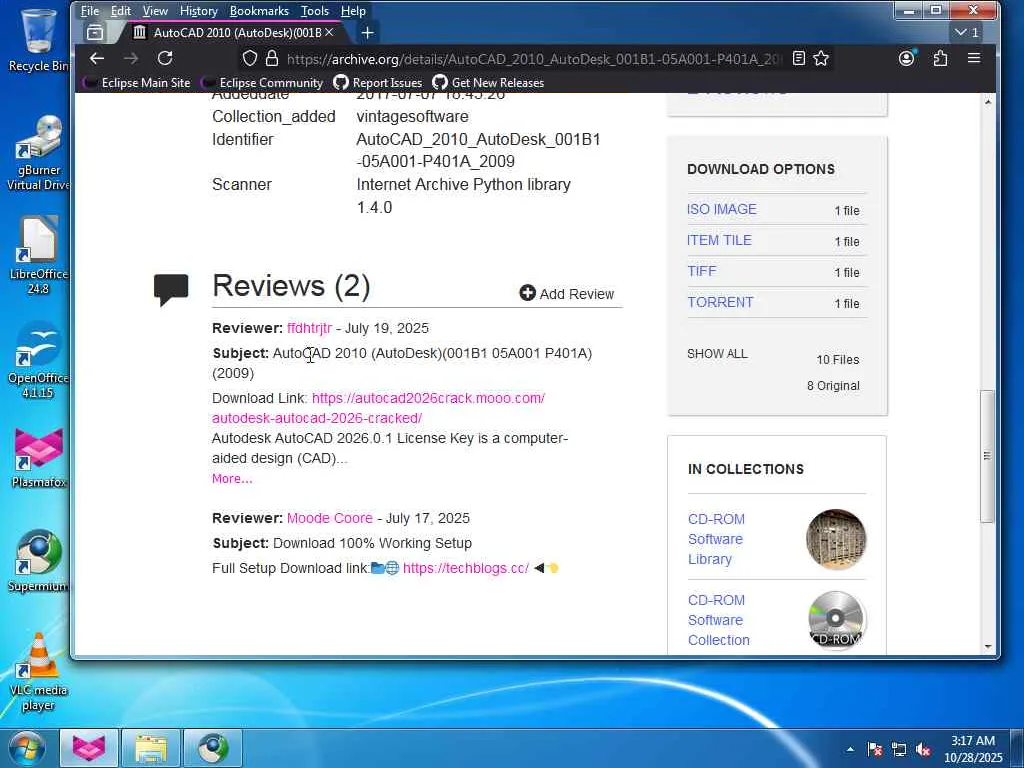This screenshot has width=1024, height=768.
Task: Reload the archive.org page
Action: 165,59
